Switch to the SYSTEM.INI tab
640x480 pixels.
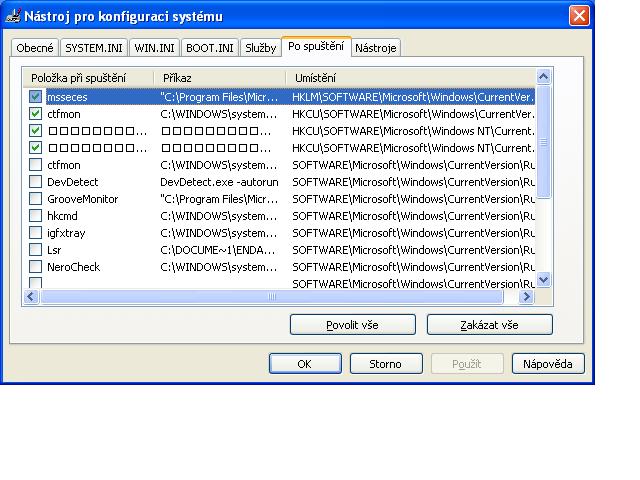coord(94,48)
